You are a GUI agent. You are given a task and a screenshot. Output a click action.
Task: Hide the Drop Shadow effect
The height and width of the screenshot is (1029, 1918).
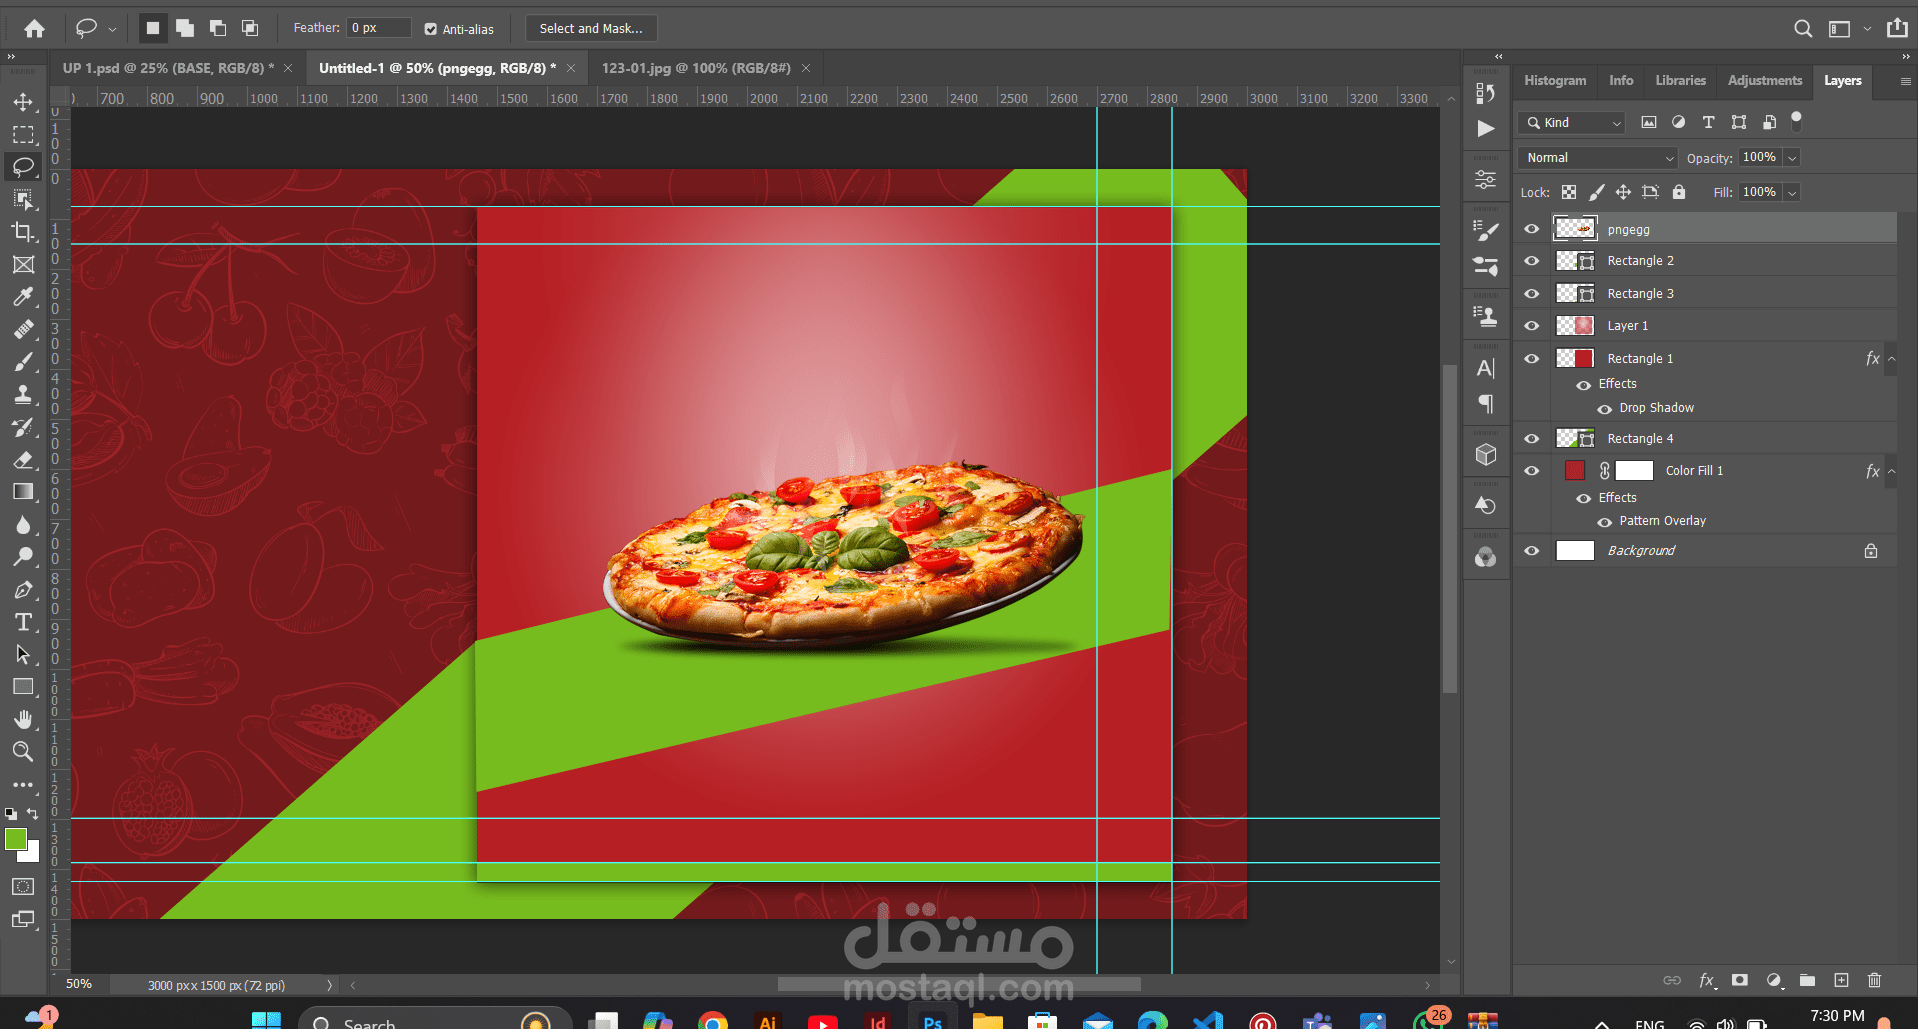pyautogui.click(x=1605, y=409)
